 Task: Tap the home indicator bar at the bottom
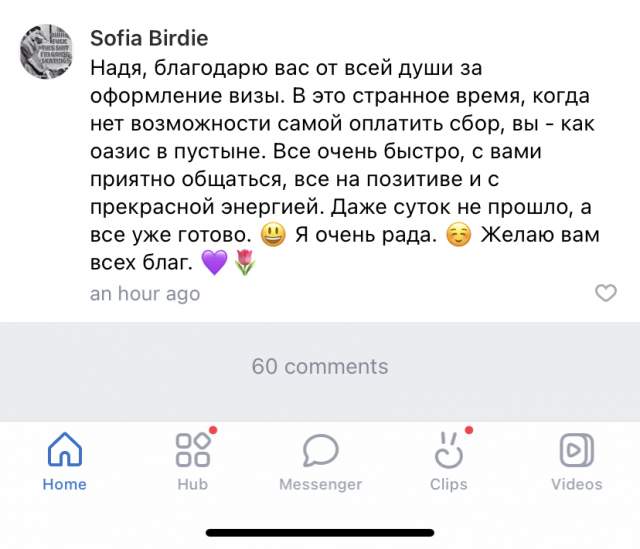tap(320, 534)
